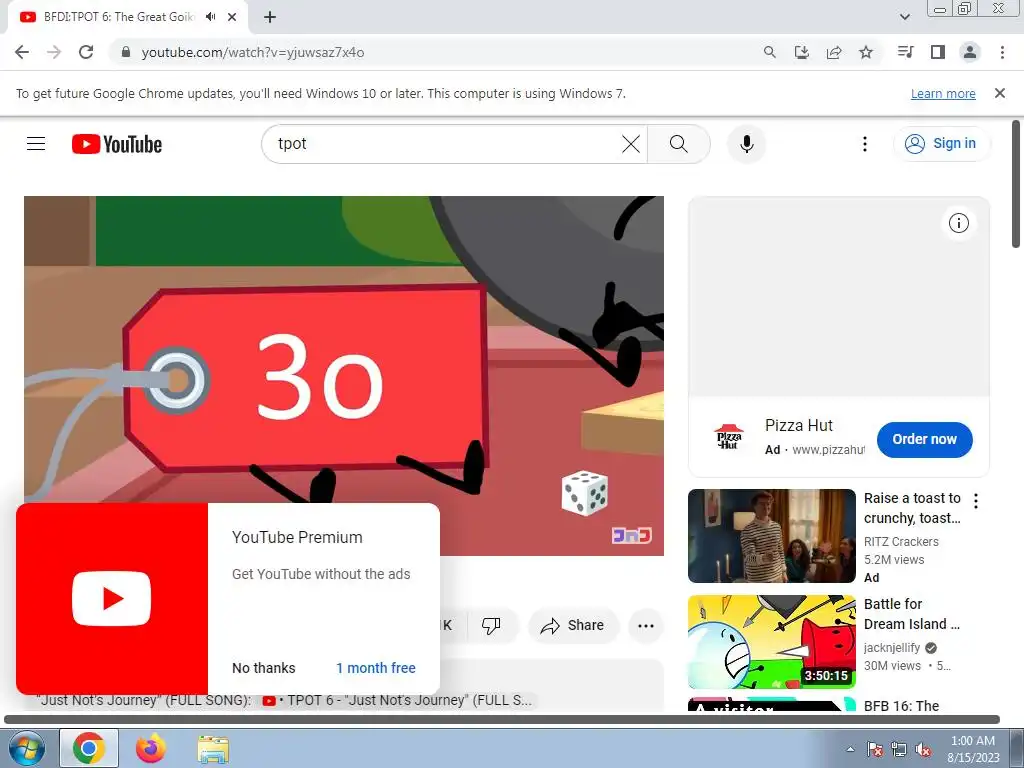Open ad info icon on Pizza Hut ad
The image size is (1024, 768).
pos(959,223)
